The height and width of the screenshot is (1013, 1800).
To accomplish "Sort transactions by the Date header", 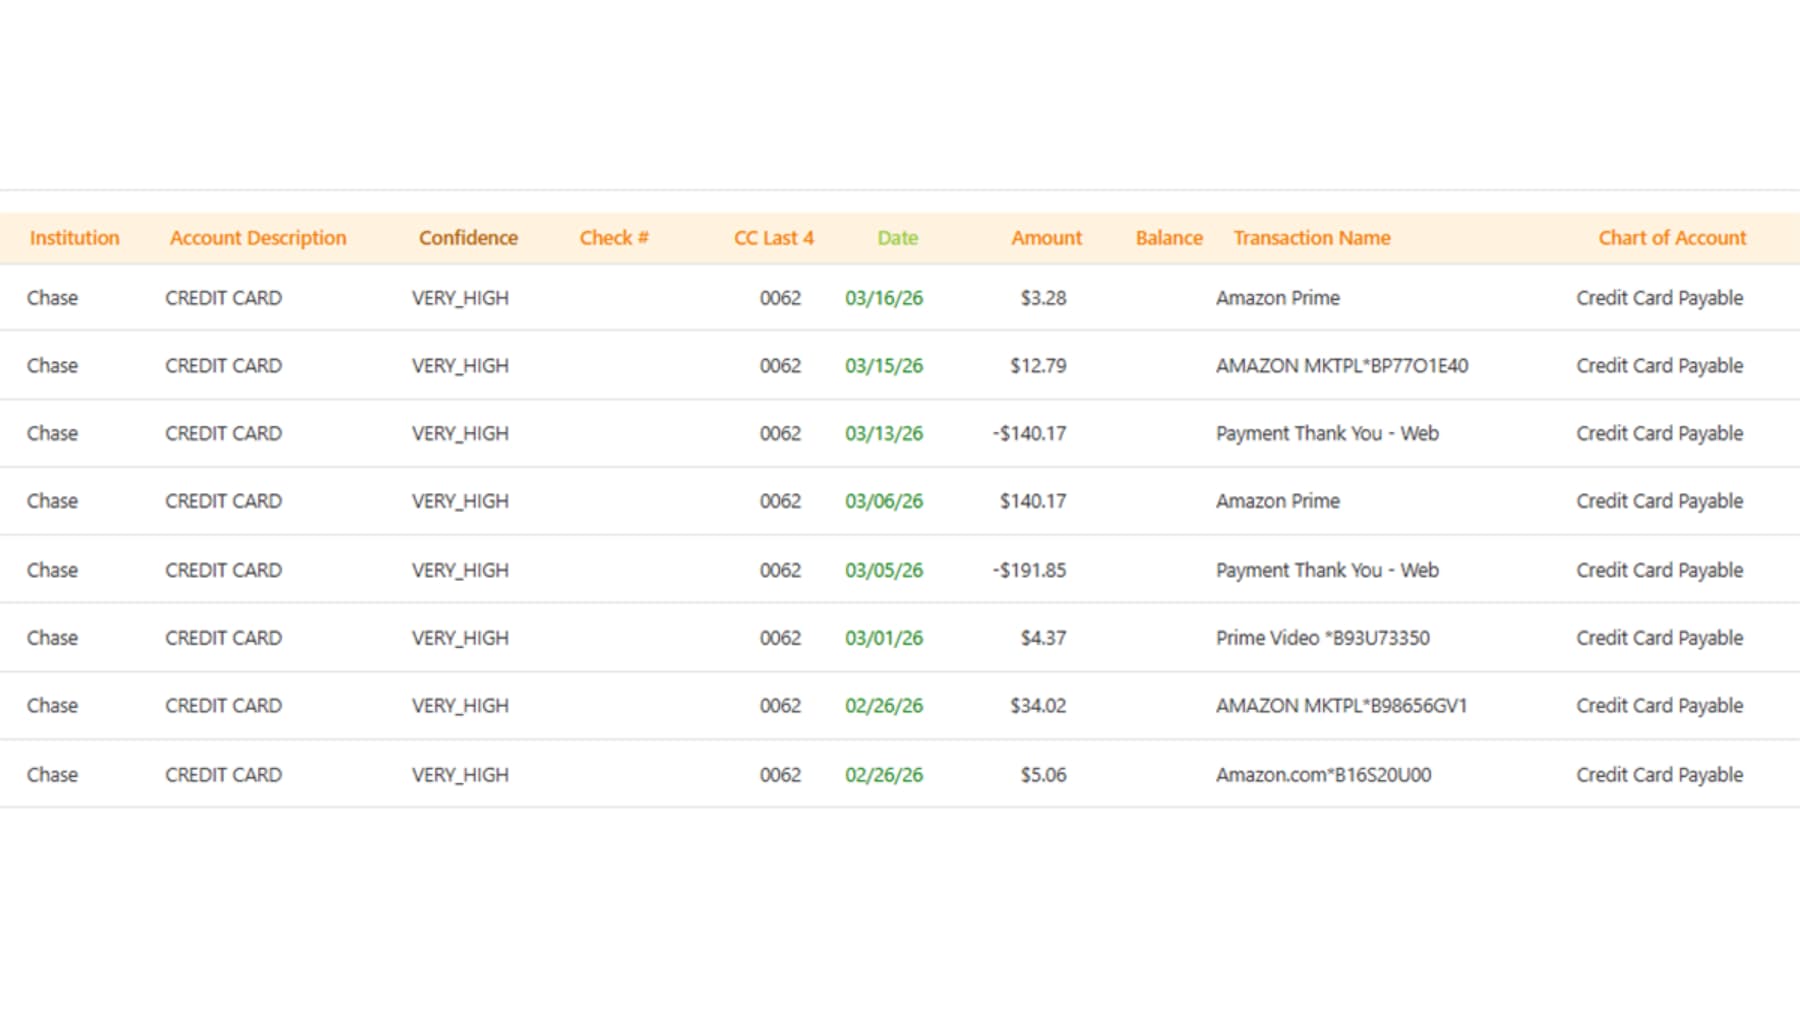I will click(898, 238).
